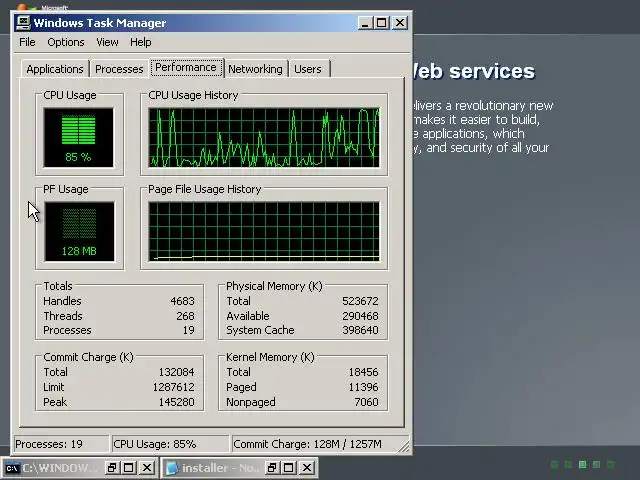Click the CPU Usage History graph

point(264,138)
